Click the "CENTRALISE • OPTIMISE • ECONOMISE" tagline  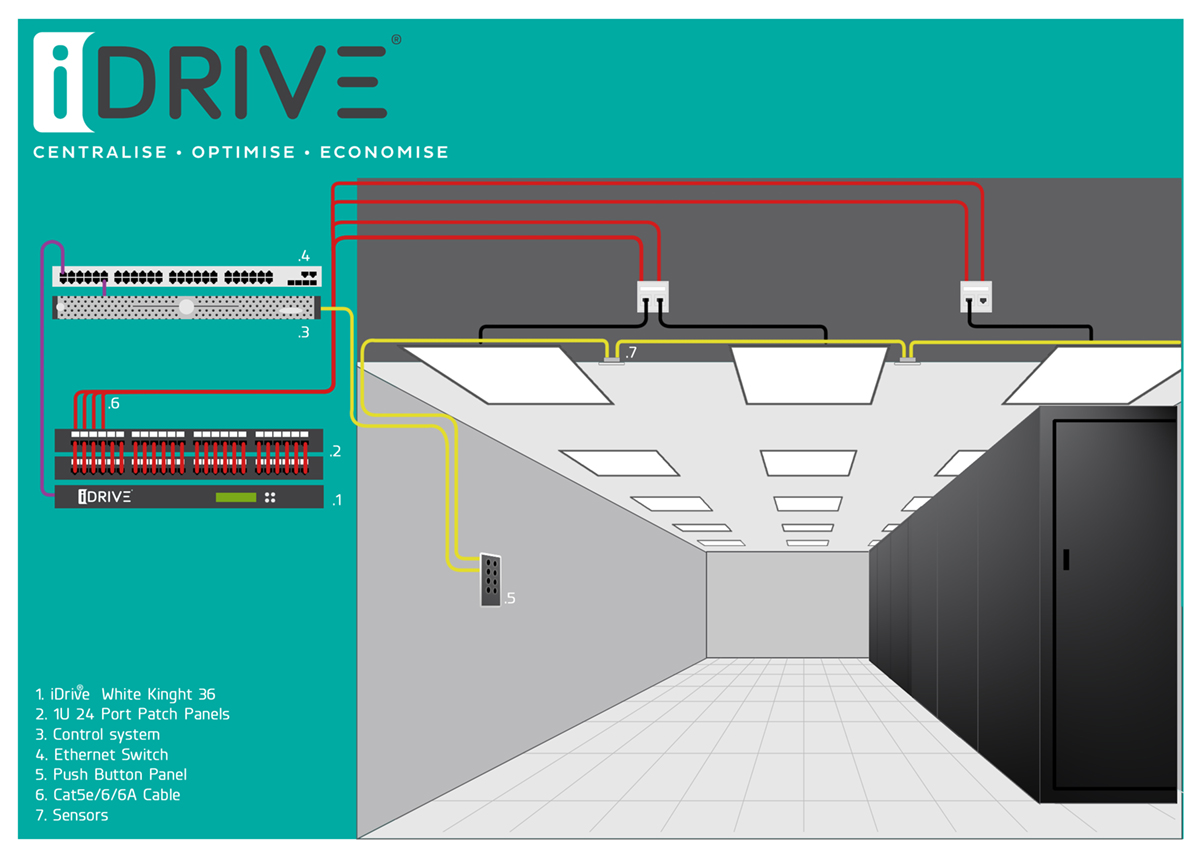(x=241, y=153)
